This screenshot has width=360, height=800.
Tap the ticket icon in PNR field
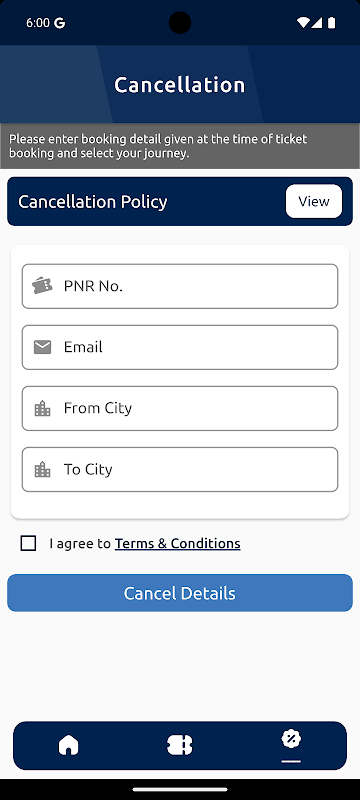[x=42, y=286]
